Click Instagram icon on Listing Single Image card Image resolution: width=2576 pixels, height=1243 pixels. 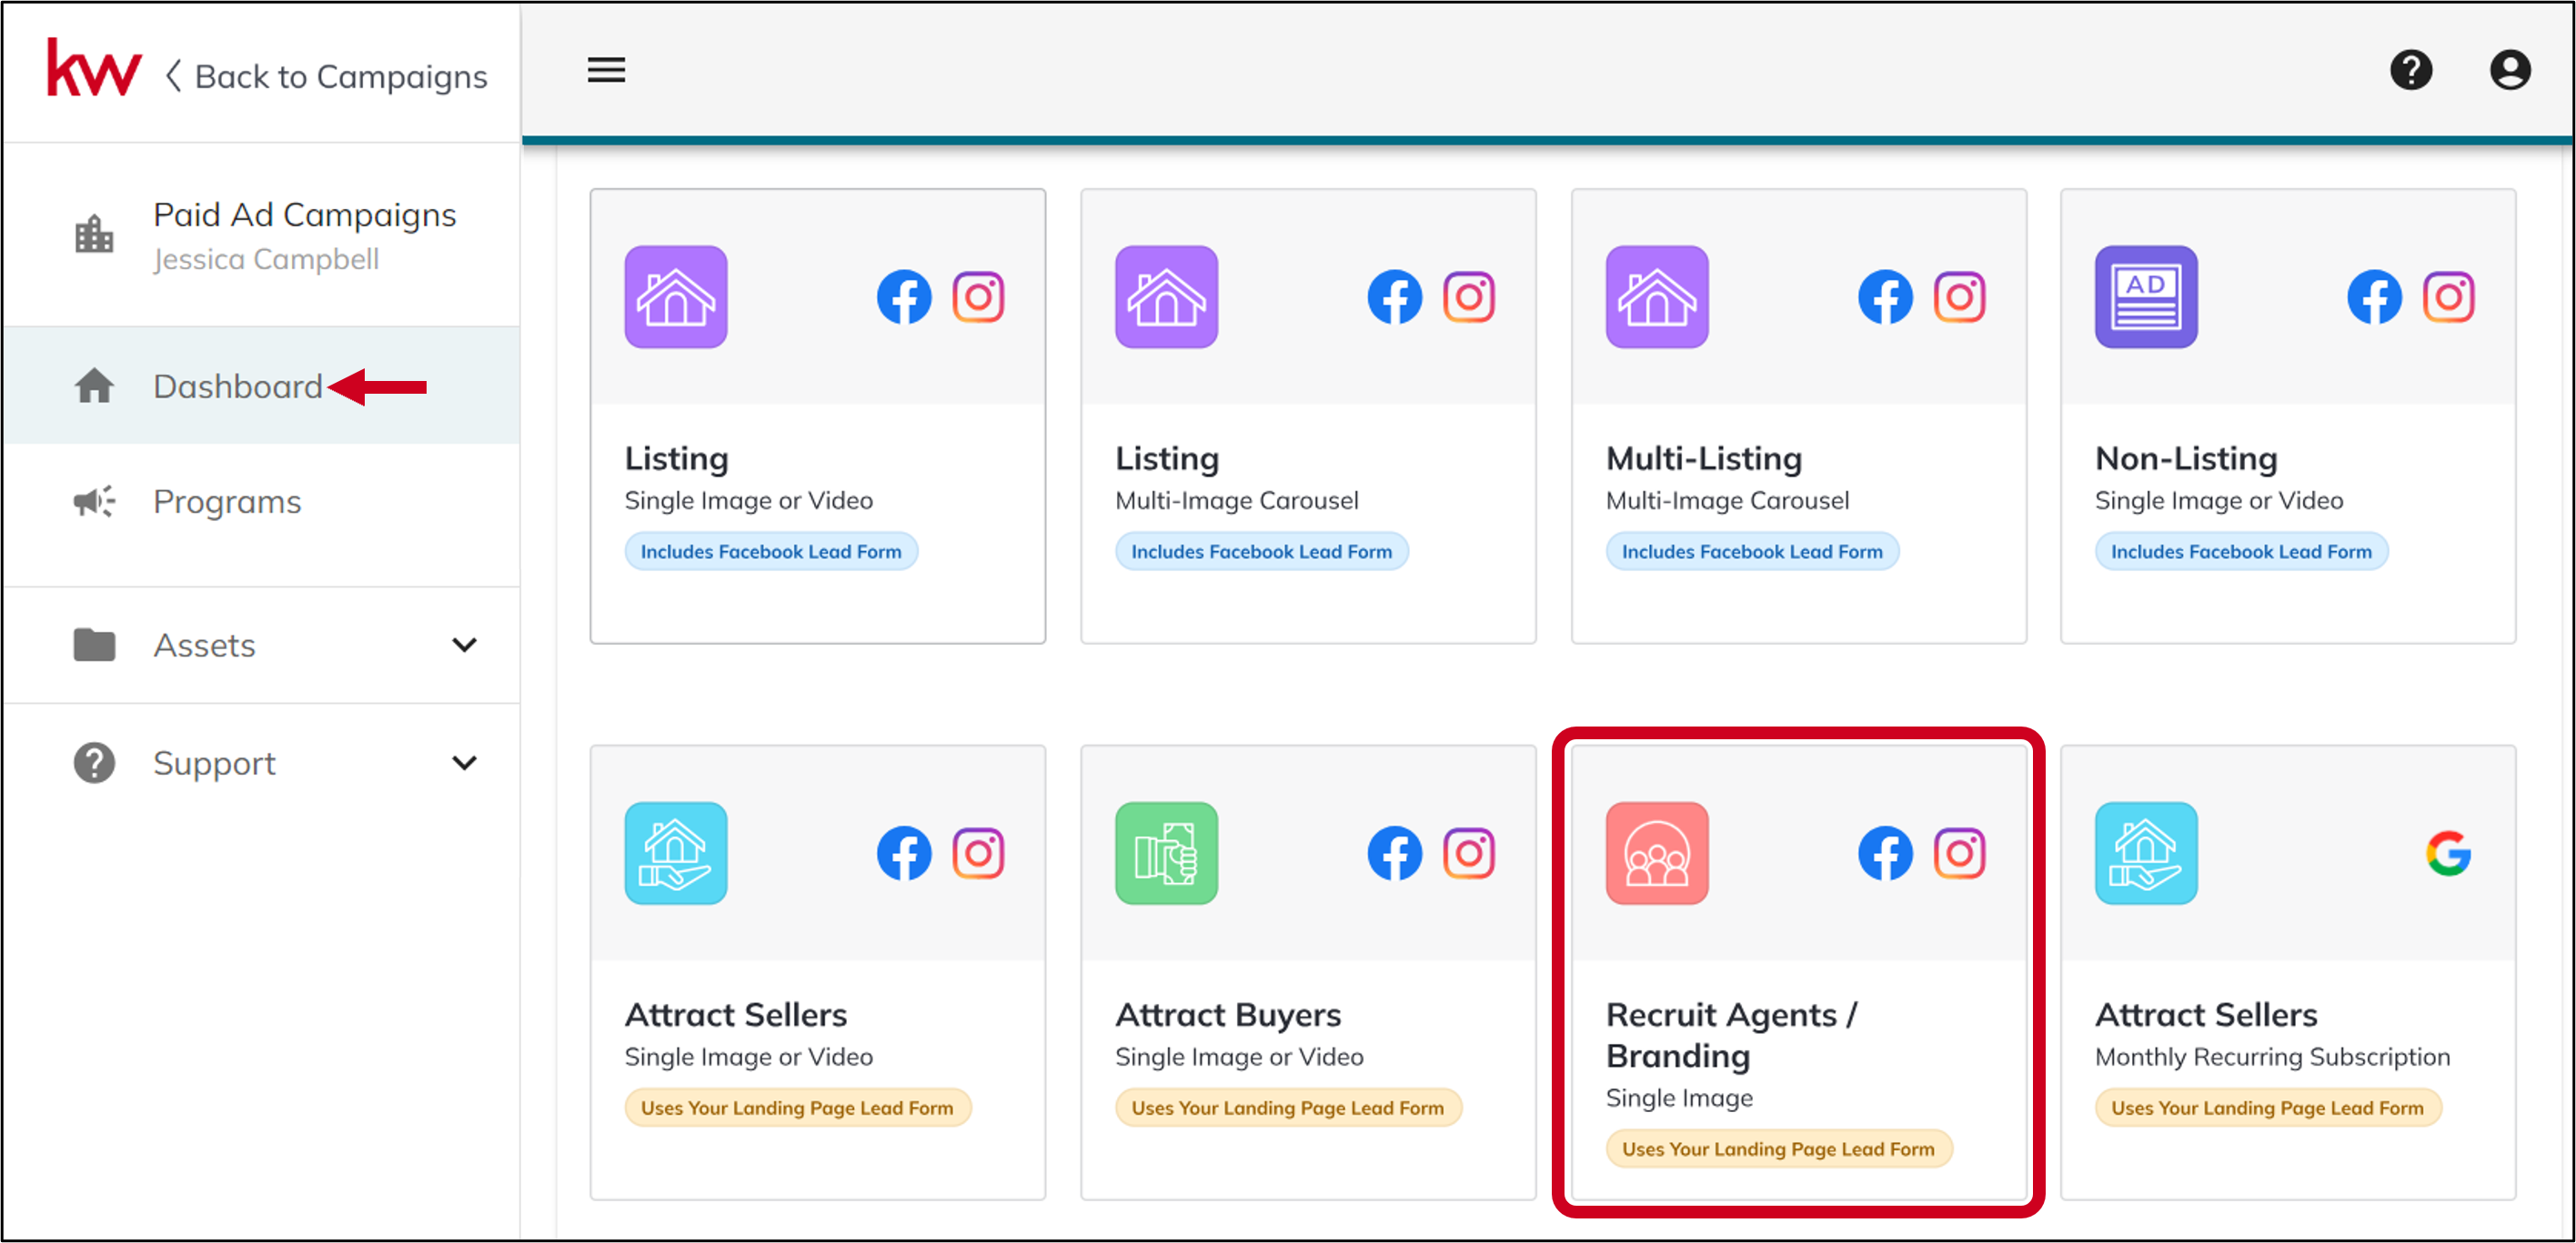tap(978, 297)
